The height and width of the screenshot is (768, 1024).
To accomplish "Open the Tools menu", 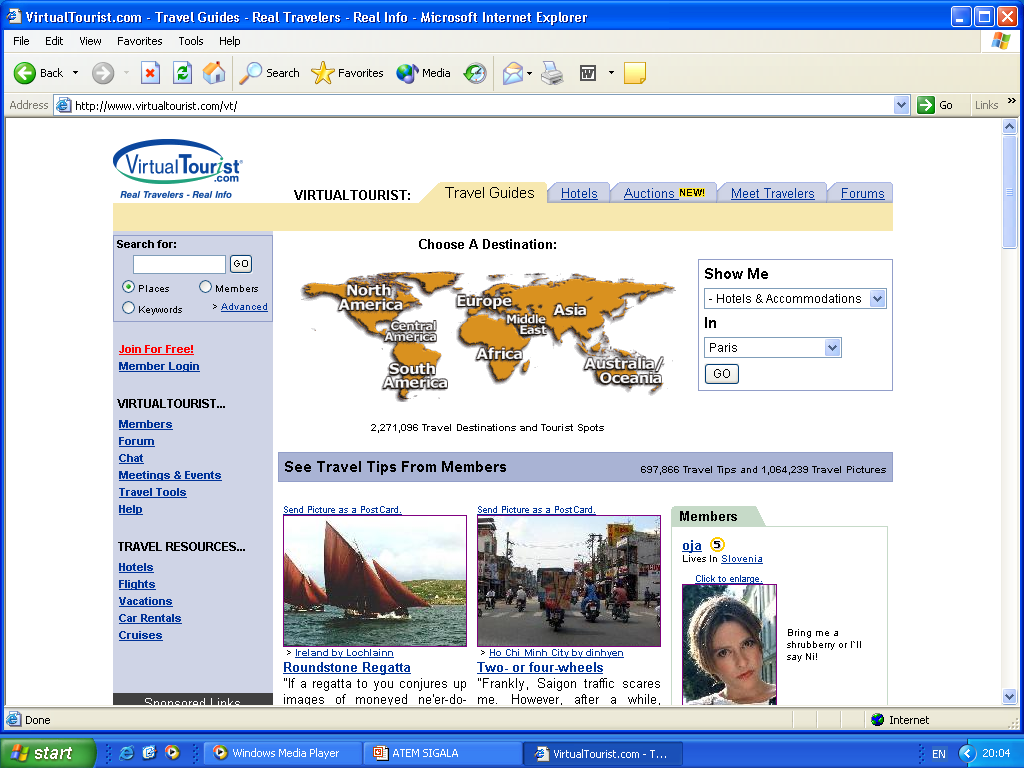I will click(191, 41).
